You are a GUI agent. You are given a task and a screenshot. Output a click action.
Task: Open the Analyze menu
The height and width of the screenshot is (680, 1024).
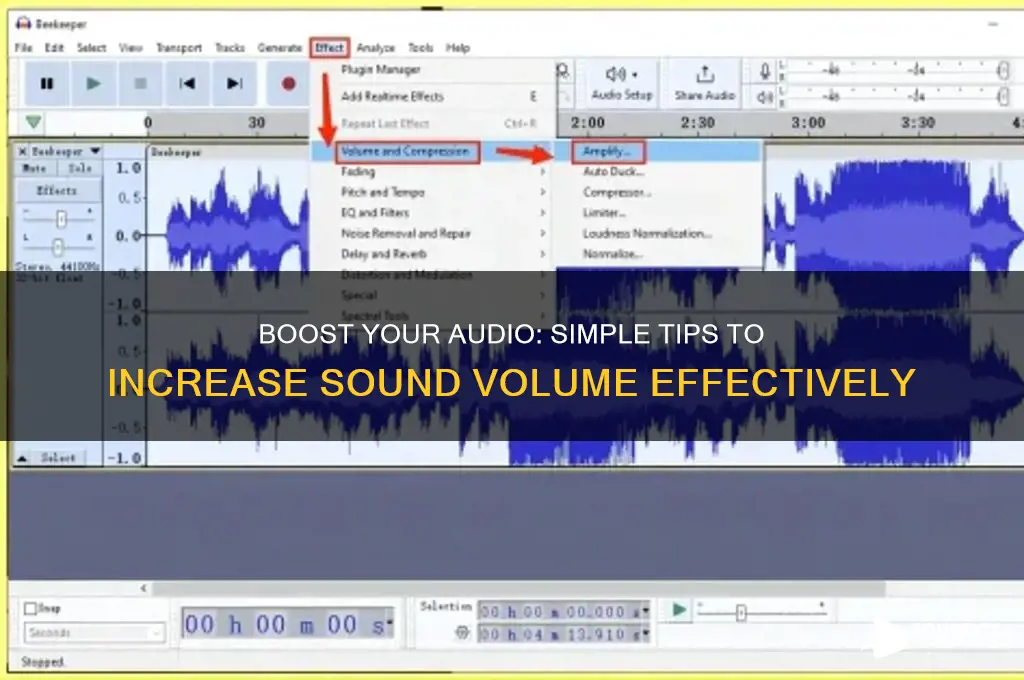pos(376,48)
